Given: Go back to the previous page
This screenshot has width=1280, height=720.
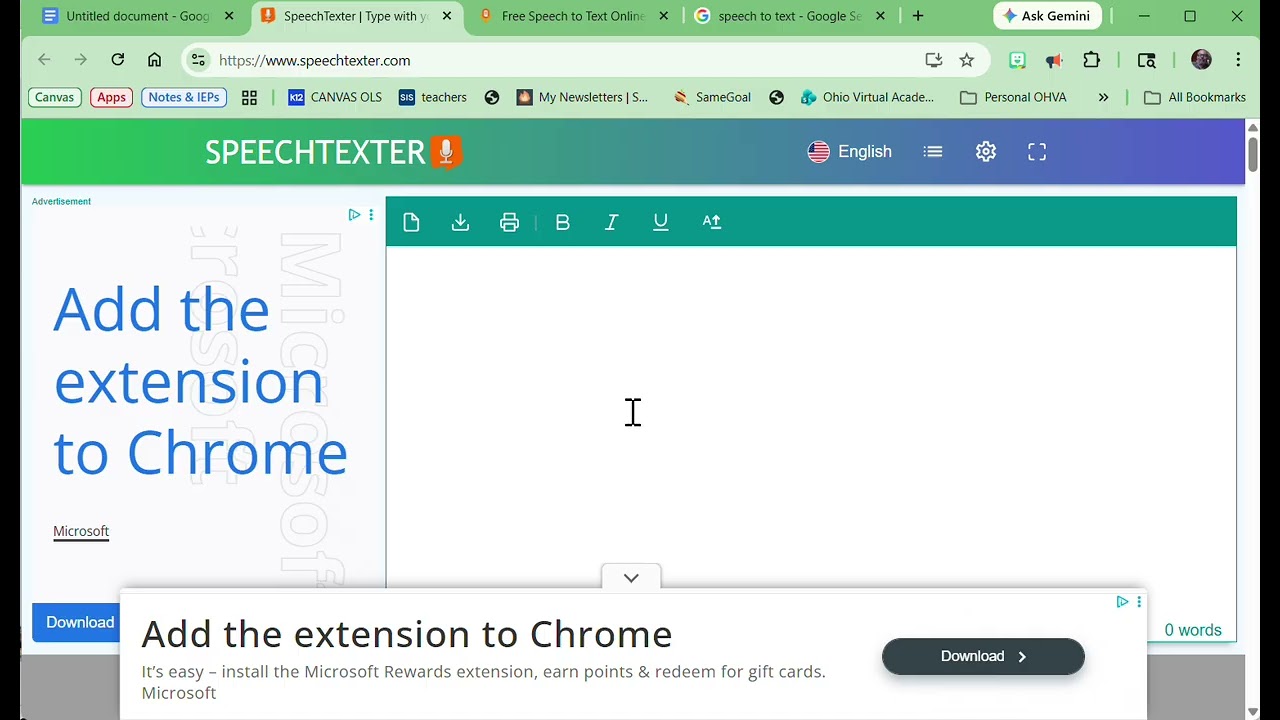Looking at the screenshot, I should pos(44,60).
